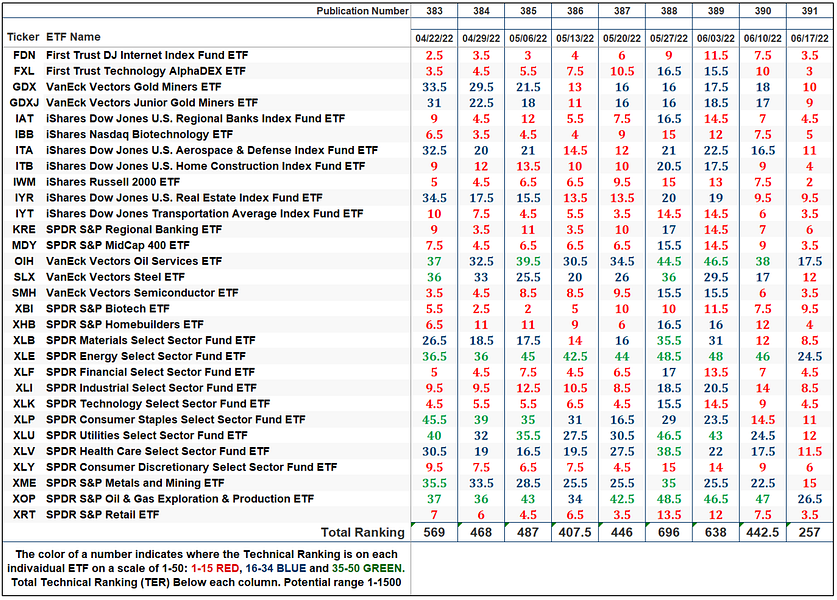The width and height of the screenshot is (837, 600).
Task: Click 'SPDR Consumer Staples Select Sector' name
Action: (176, 420)
